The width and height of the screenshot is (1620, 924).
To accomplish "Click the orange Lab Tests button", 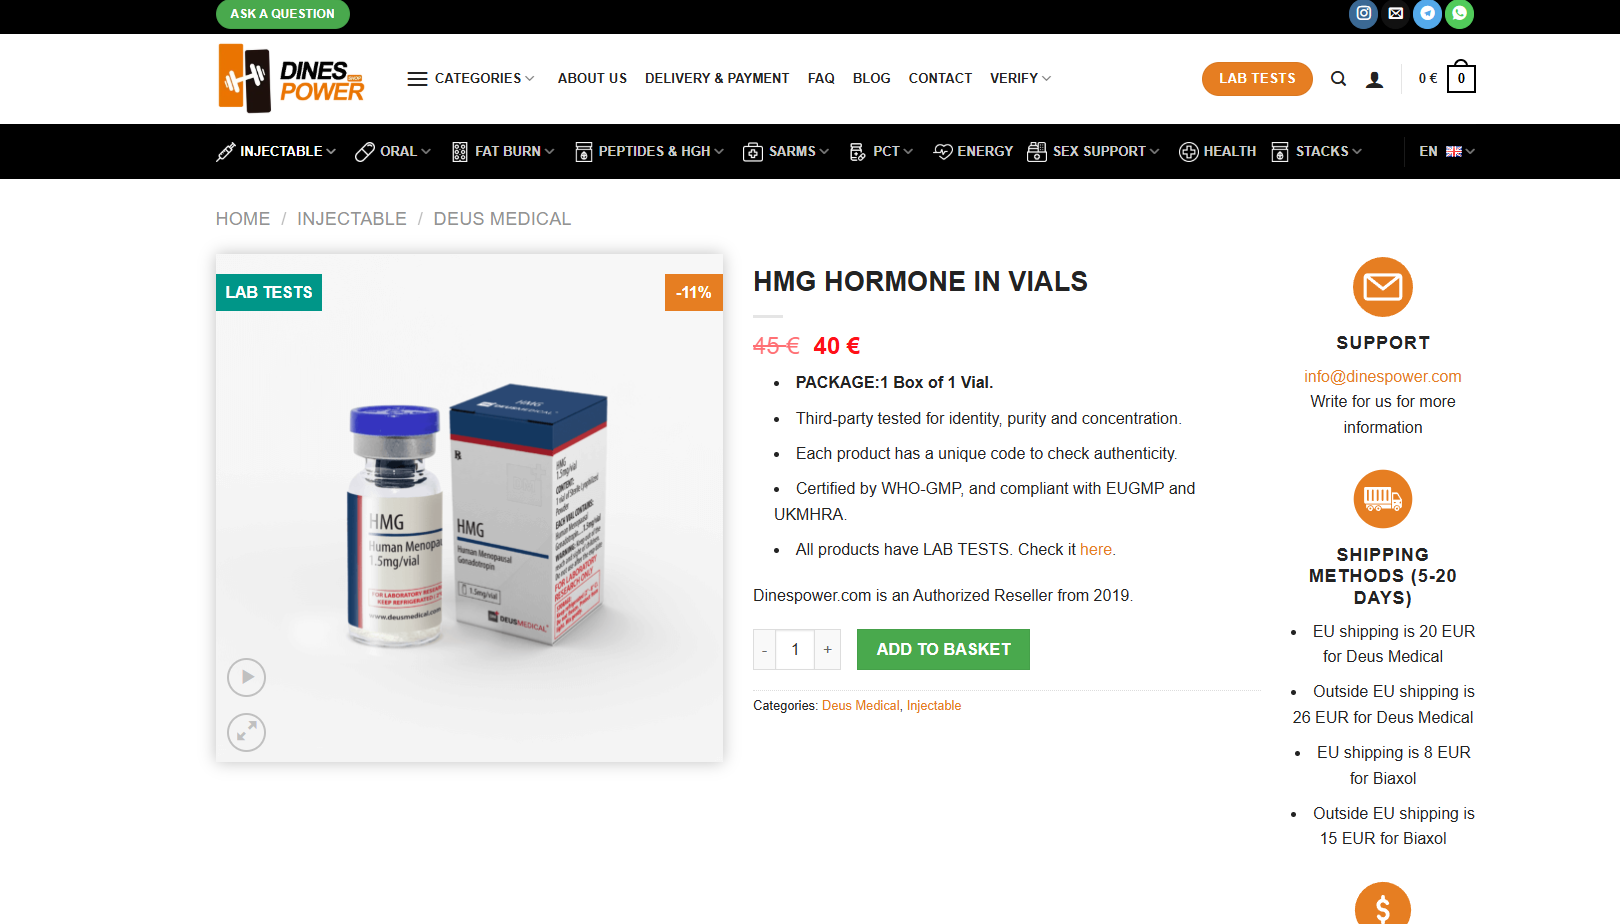I will 1257,79.
